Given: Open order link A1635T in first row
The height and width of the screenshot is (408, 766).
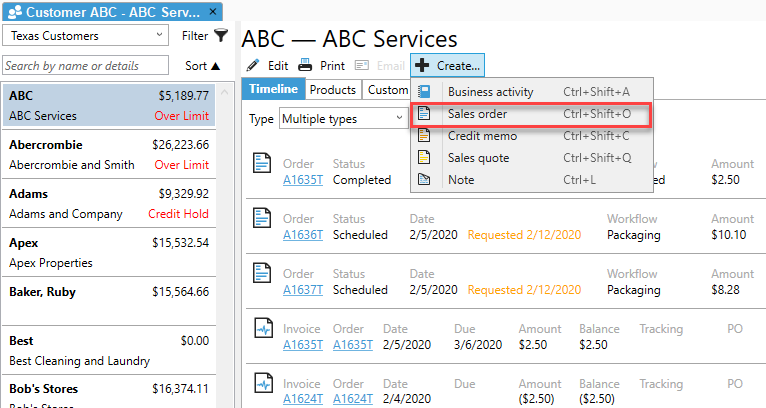Looking at the screenshot, I should click(303, 180).
